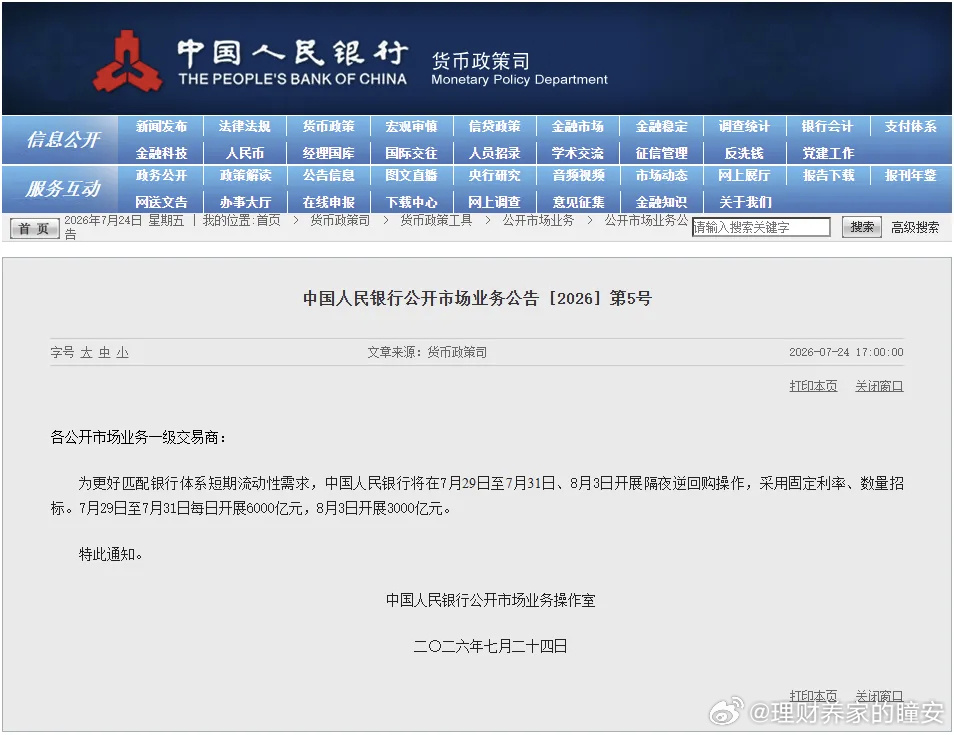This screenshot has width=954, height=735.
Task: Open 市场动态 under 服务互动
Action: [661, 176]
